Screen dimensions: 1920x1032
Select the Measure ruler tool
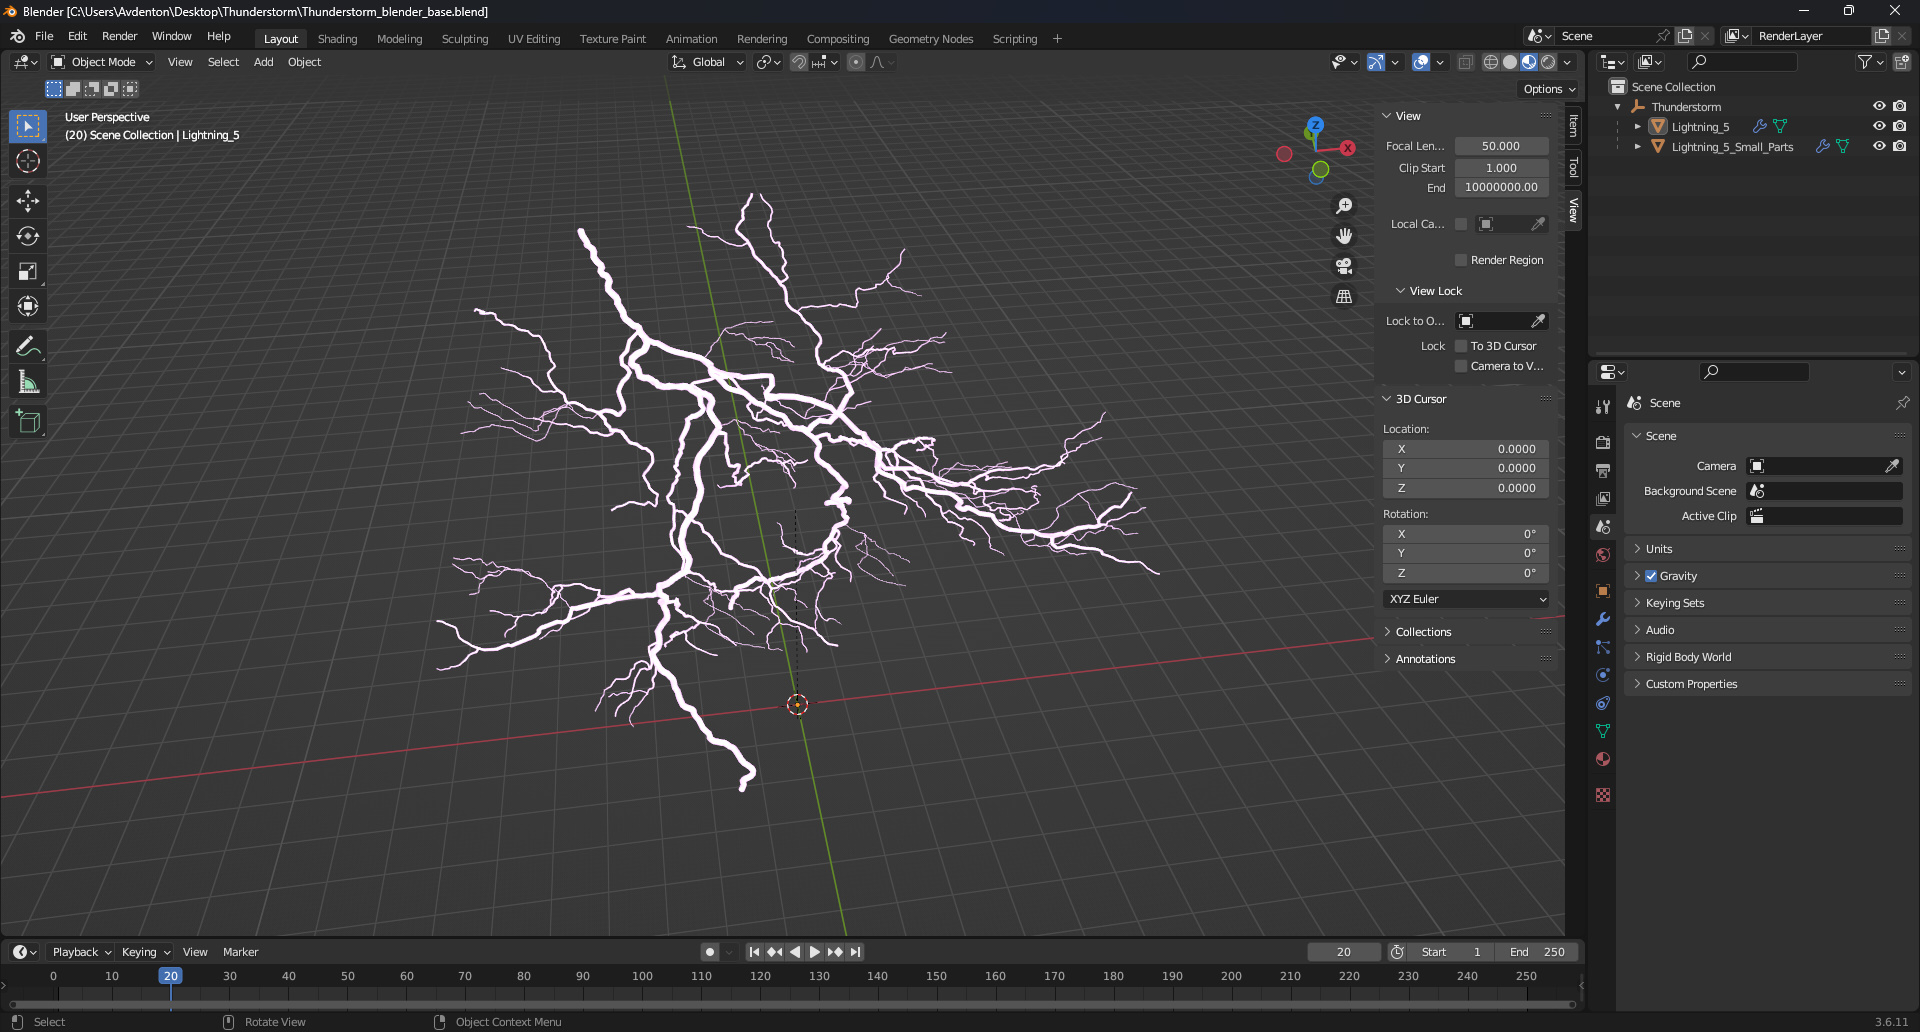(28, 382)
